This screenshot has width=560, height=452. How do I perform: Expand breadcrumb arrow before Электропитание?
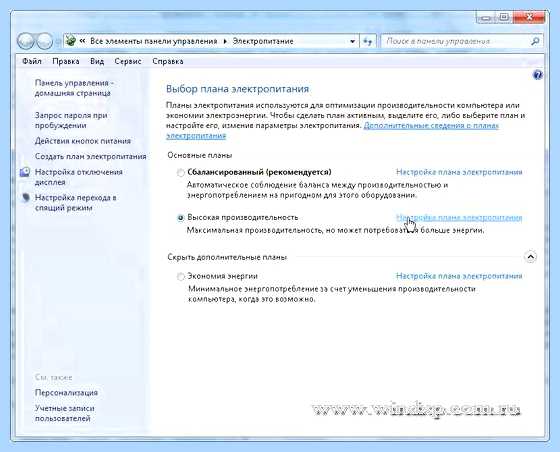click(225, 41)
